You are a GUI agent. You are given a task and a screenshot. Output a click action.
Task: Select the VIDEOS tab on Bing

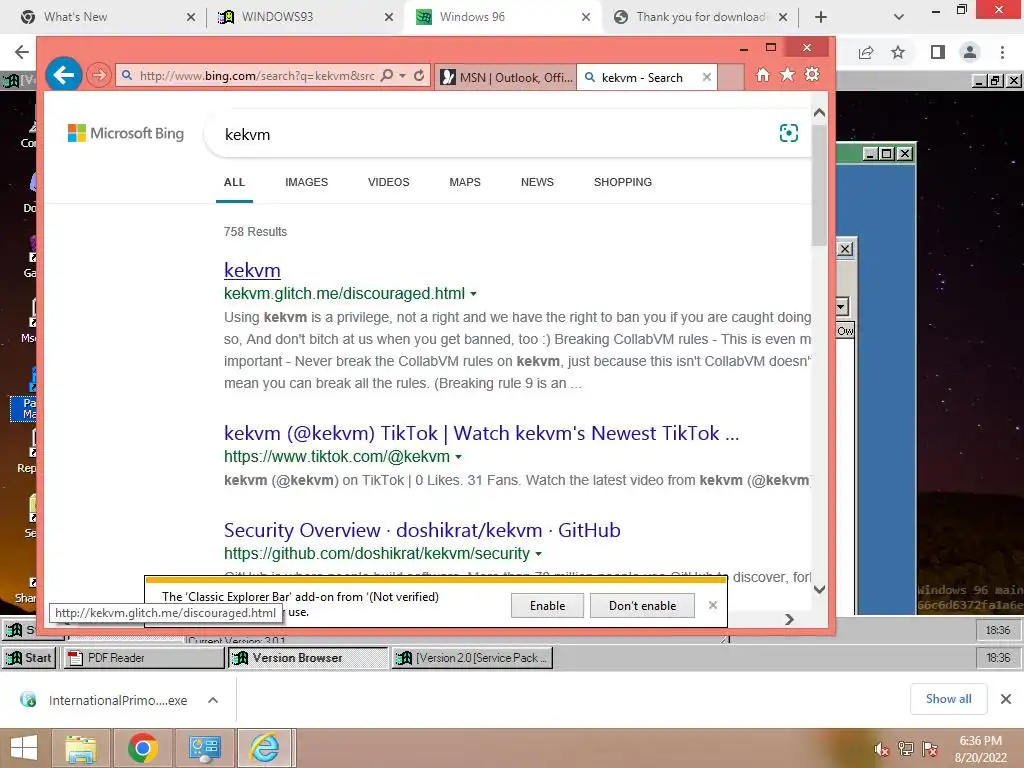click(x=389, y=182)
